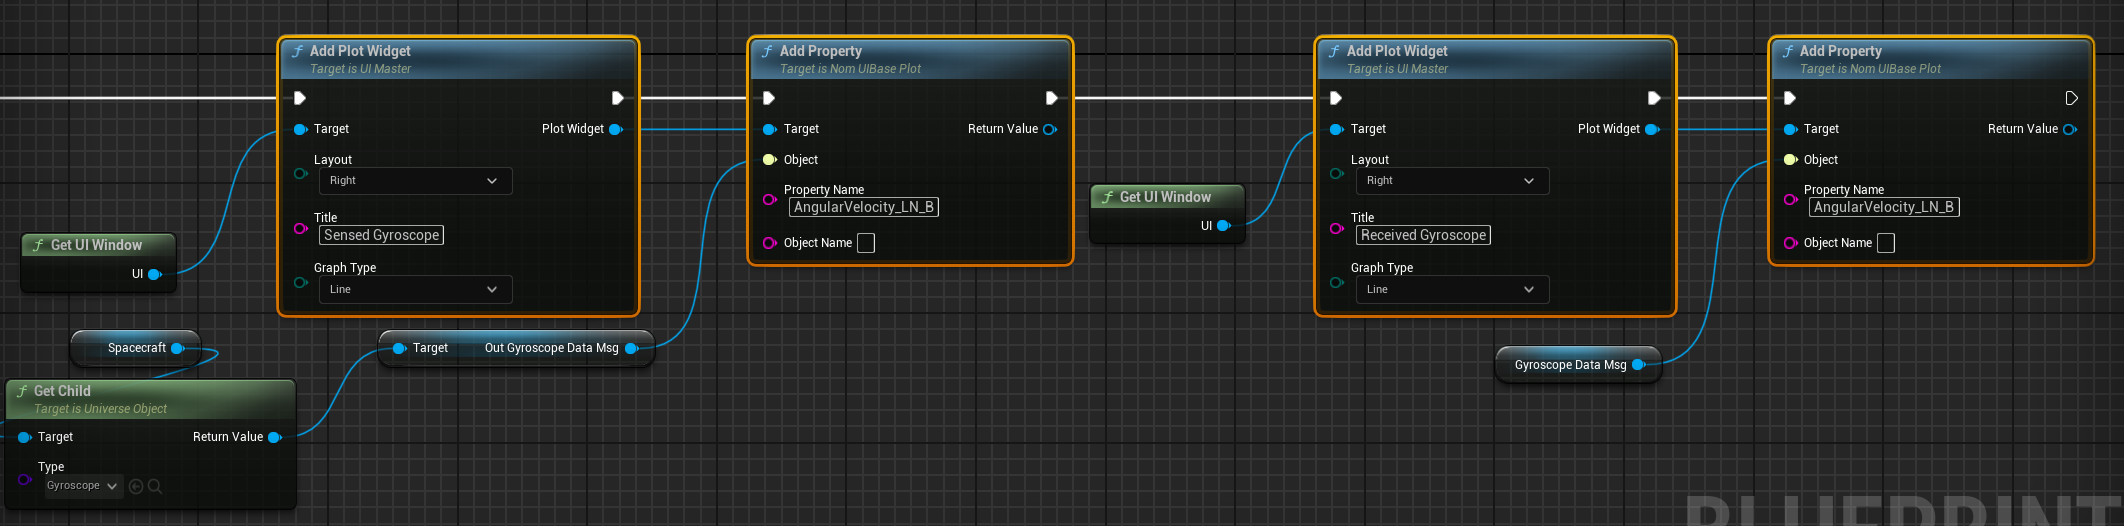Click Plot Widget output pin on Received Gyroscope node

click(1651, 129)
